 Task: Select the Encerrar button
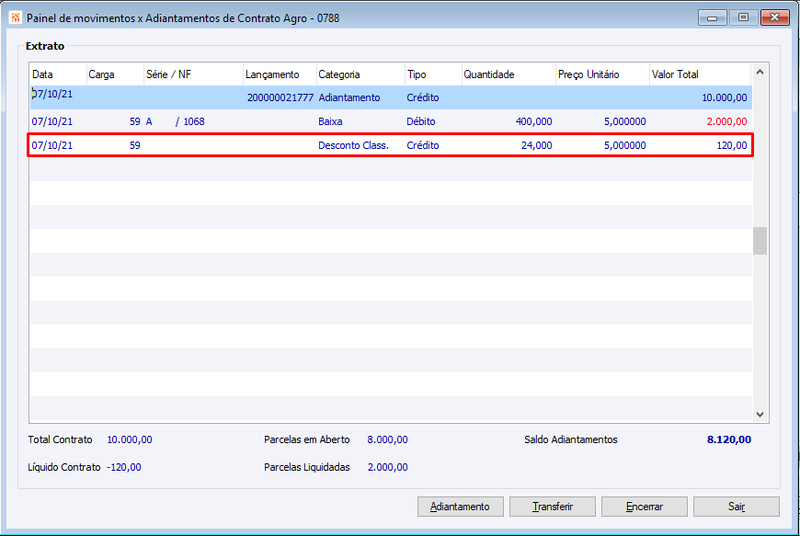click(x=644, y=506)
